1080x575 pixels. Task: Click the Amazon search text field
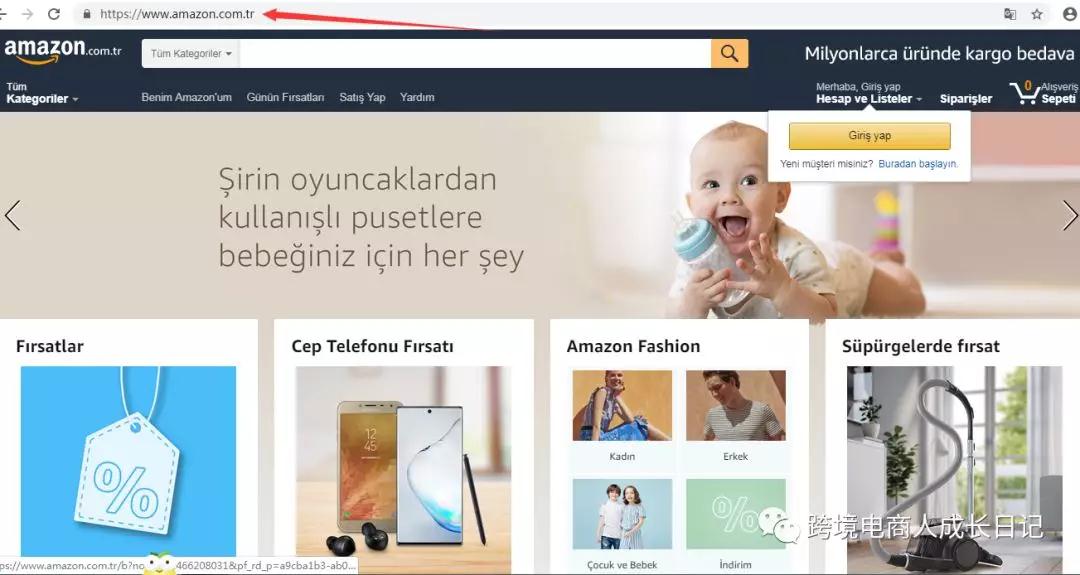(475, 54)
